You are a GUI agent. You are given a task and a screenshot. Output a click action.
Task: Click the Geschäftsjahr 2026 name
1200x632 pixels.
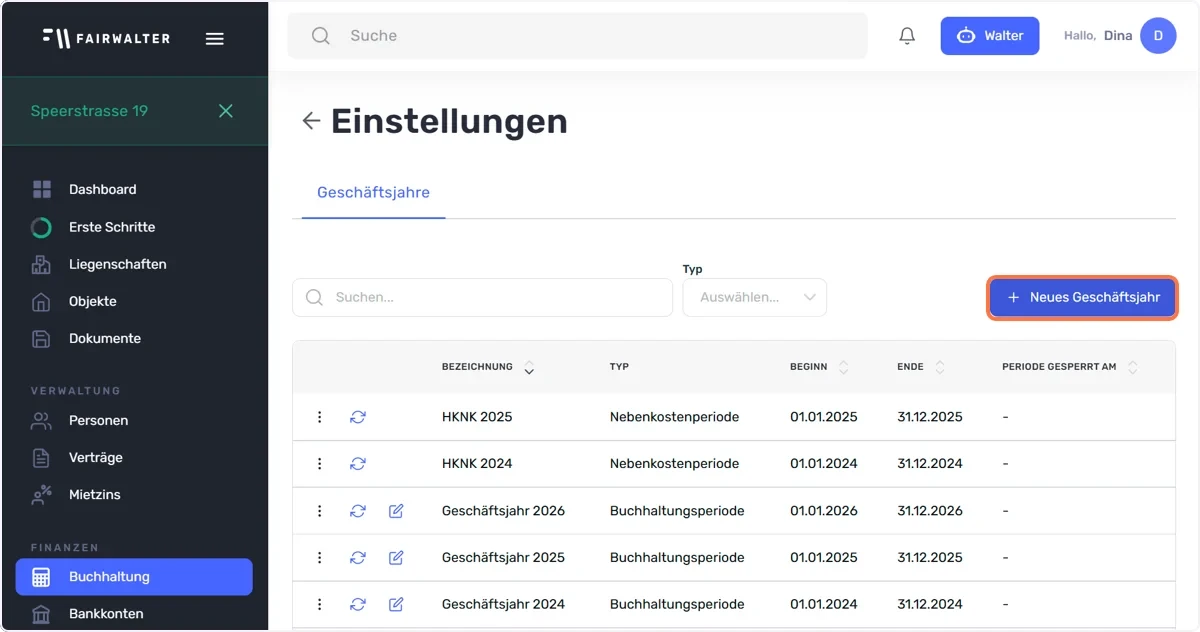tap(503, 511)
